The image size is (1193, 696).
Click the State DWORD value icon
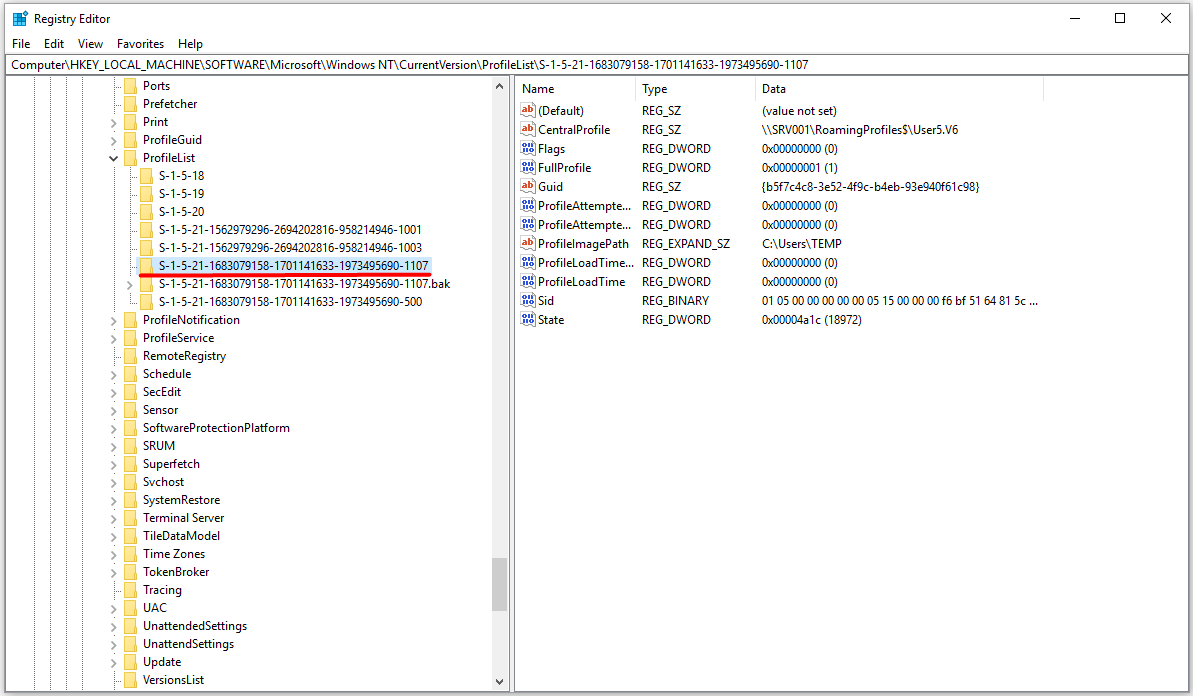(527, 319)
